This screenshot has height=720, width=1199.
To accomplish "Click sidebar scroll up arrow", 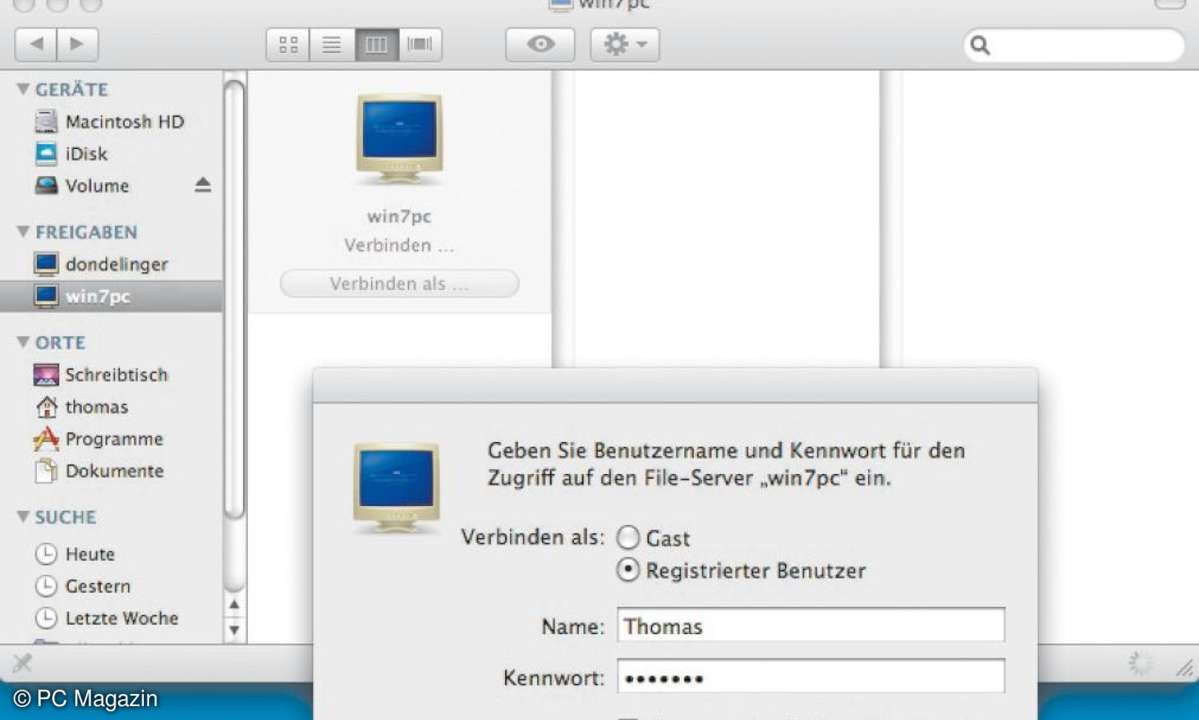I will (x=235, y=605).
